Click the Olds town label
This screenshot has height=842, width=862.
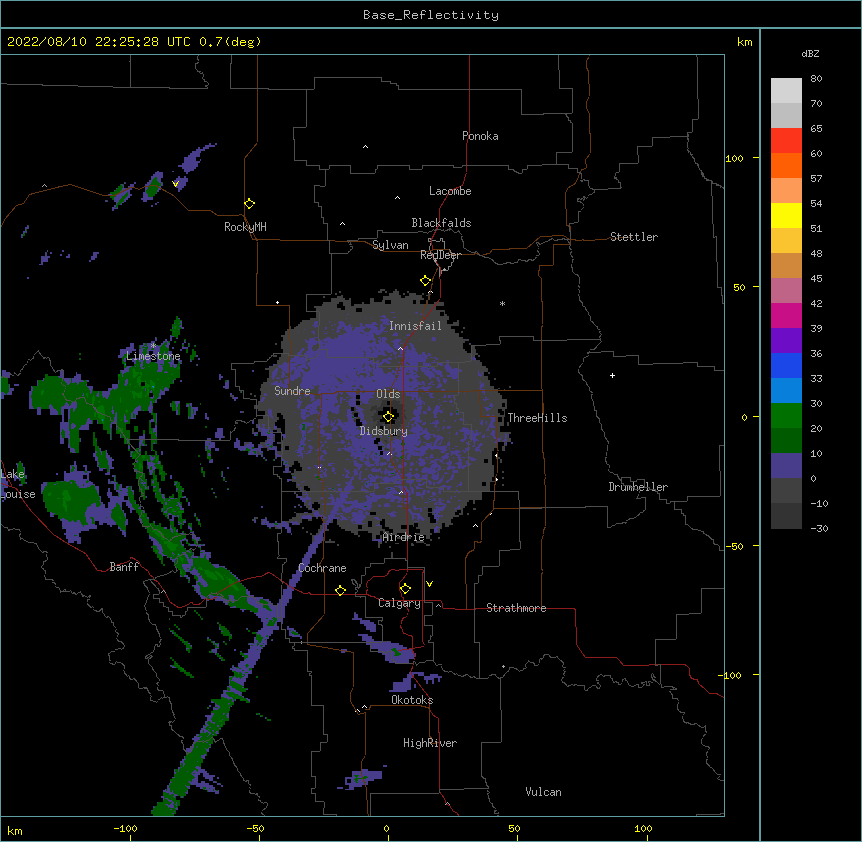[388, 394]
